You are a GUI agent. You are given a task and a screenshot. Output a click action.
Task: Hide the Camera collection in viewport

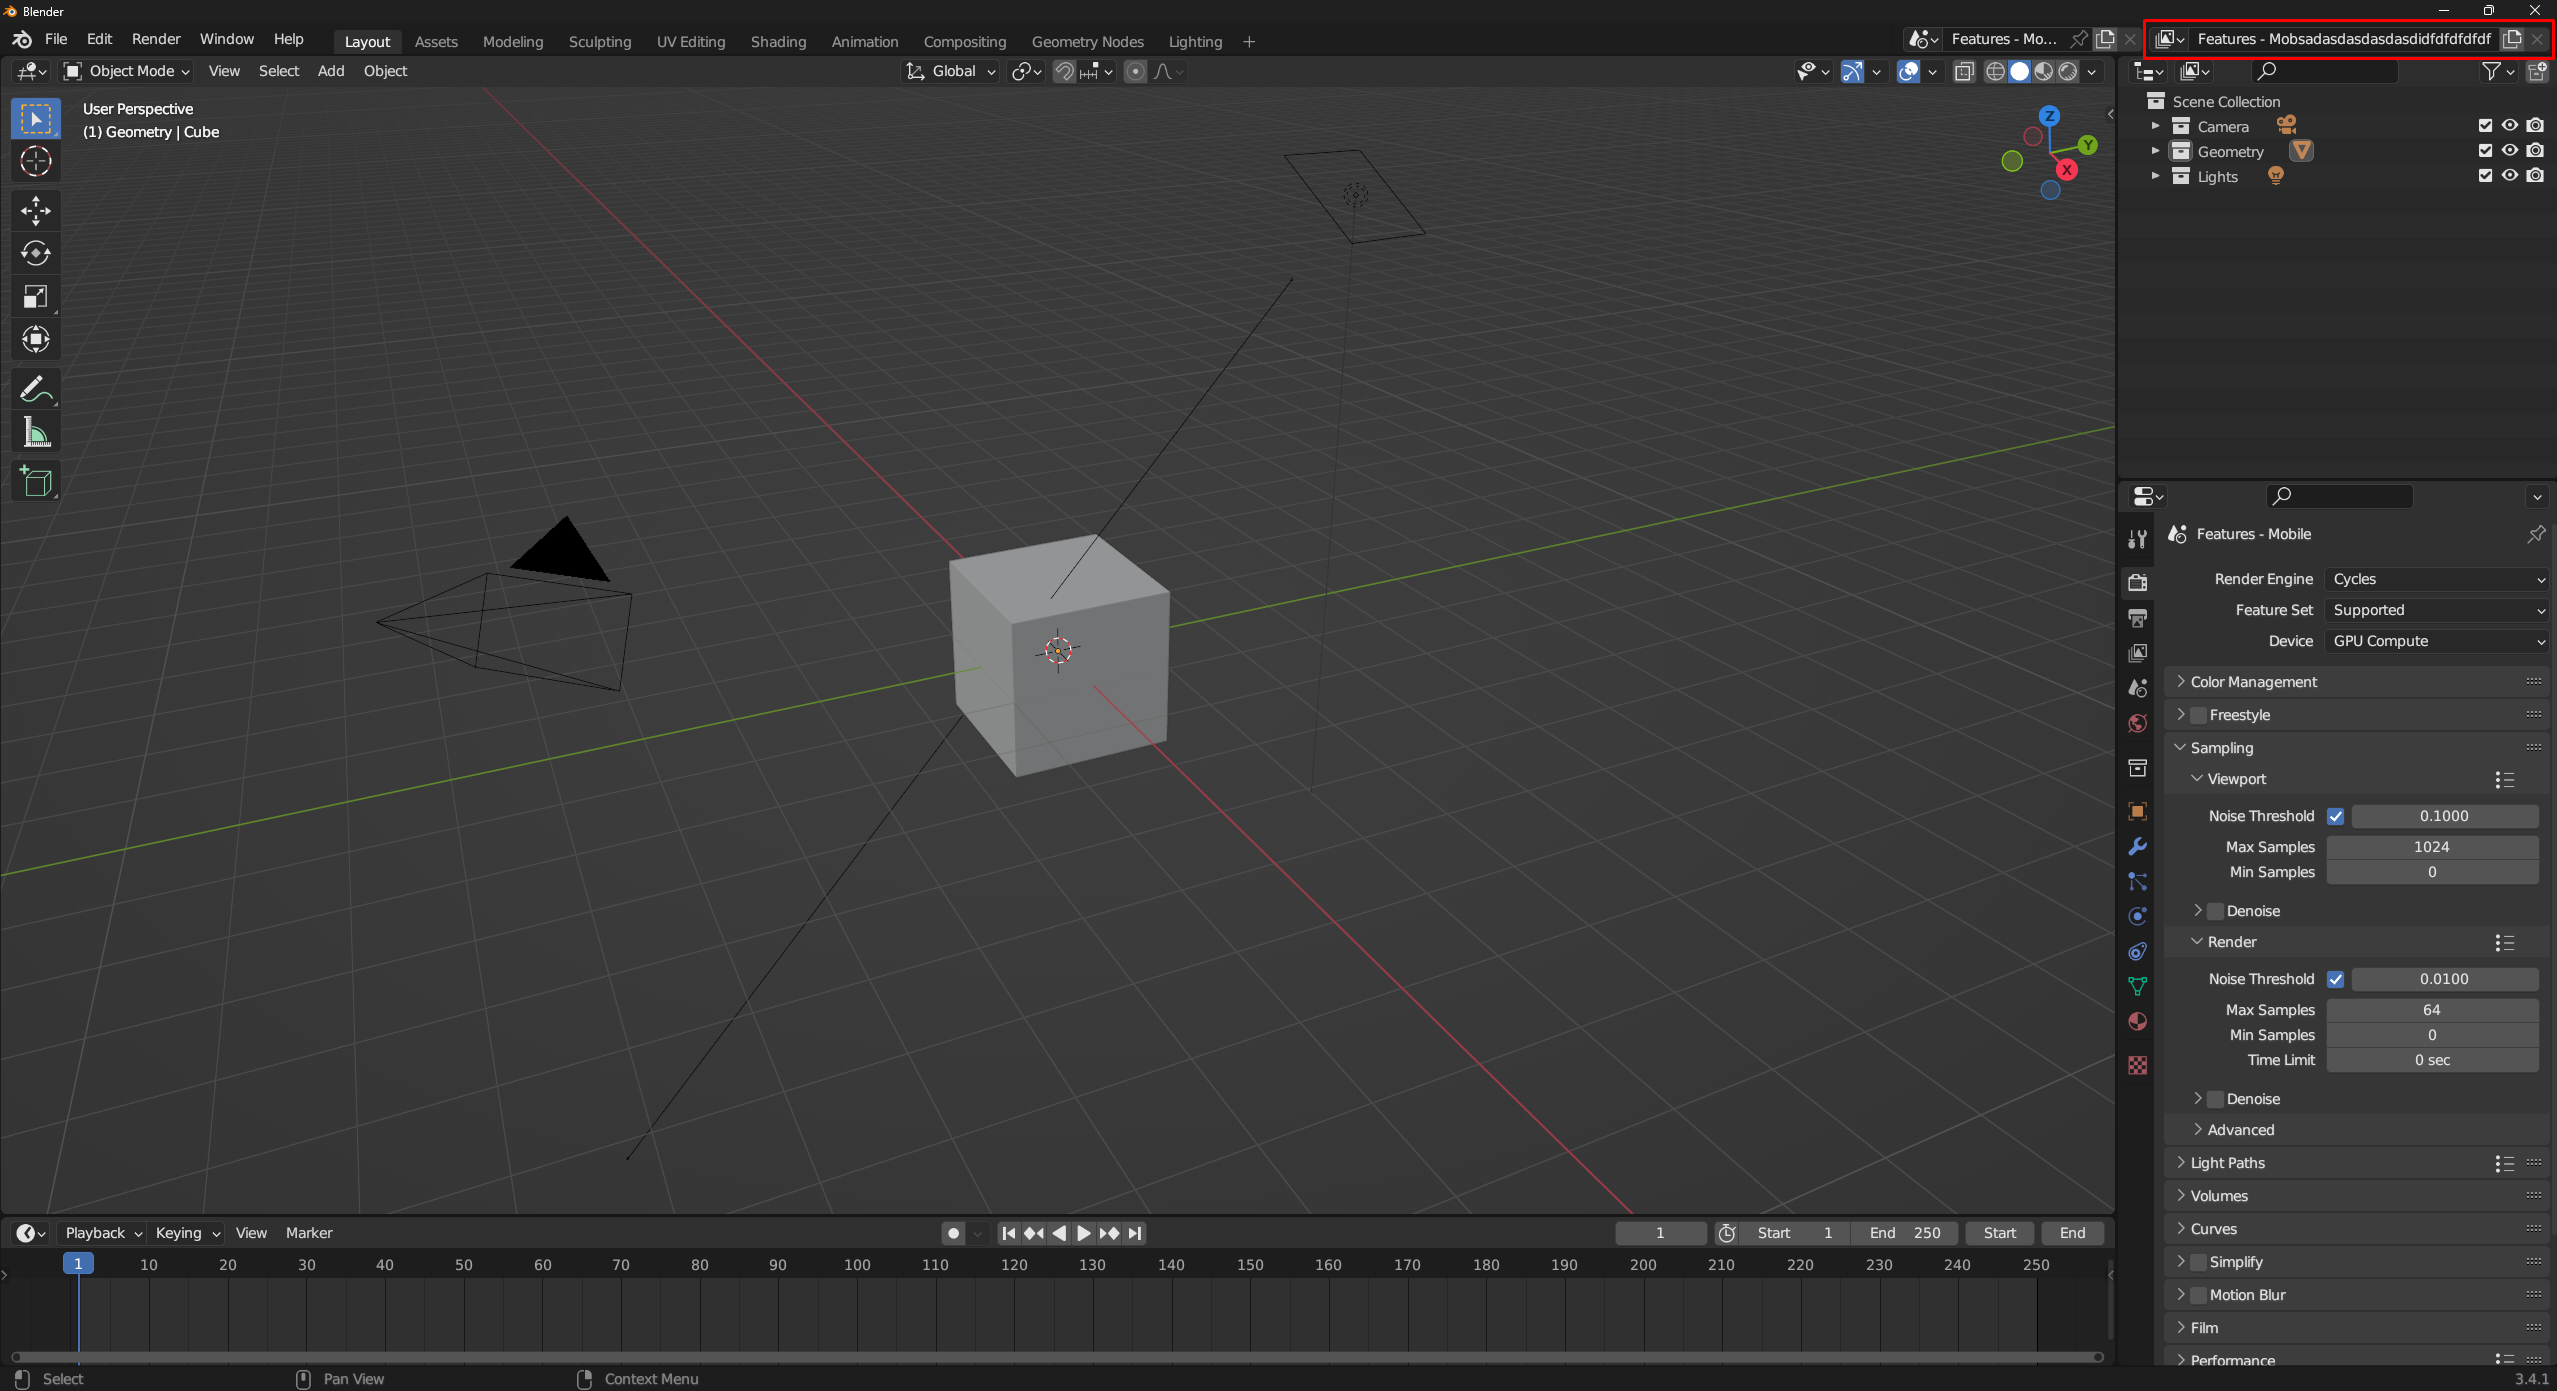[x=2510, y=126]
